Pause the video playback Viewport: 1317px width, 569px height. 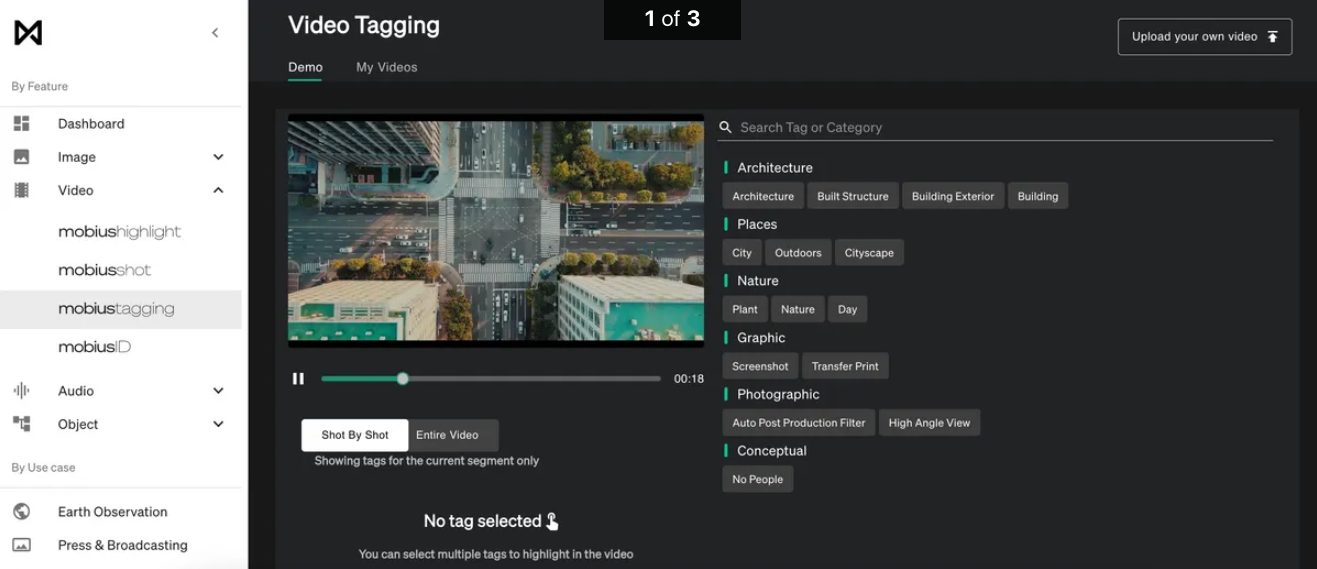pos(298,379)
